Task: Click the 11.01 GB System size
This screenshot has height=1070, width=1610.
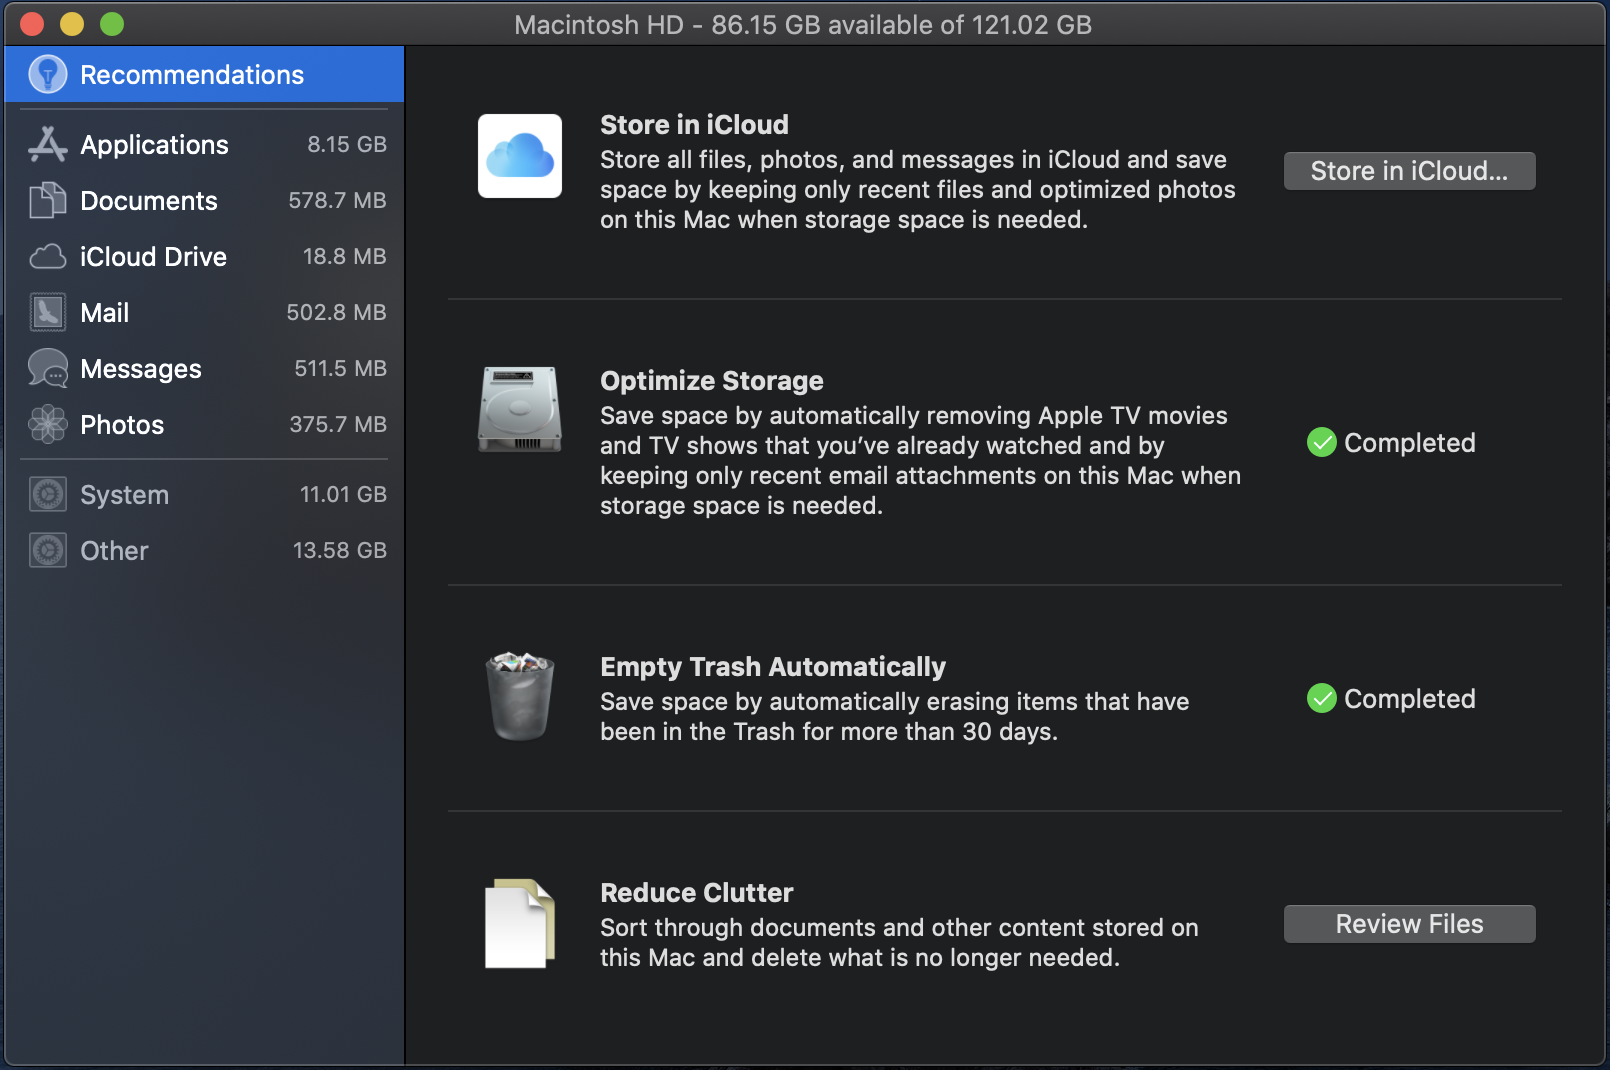Action: tap(343, 494)
